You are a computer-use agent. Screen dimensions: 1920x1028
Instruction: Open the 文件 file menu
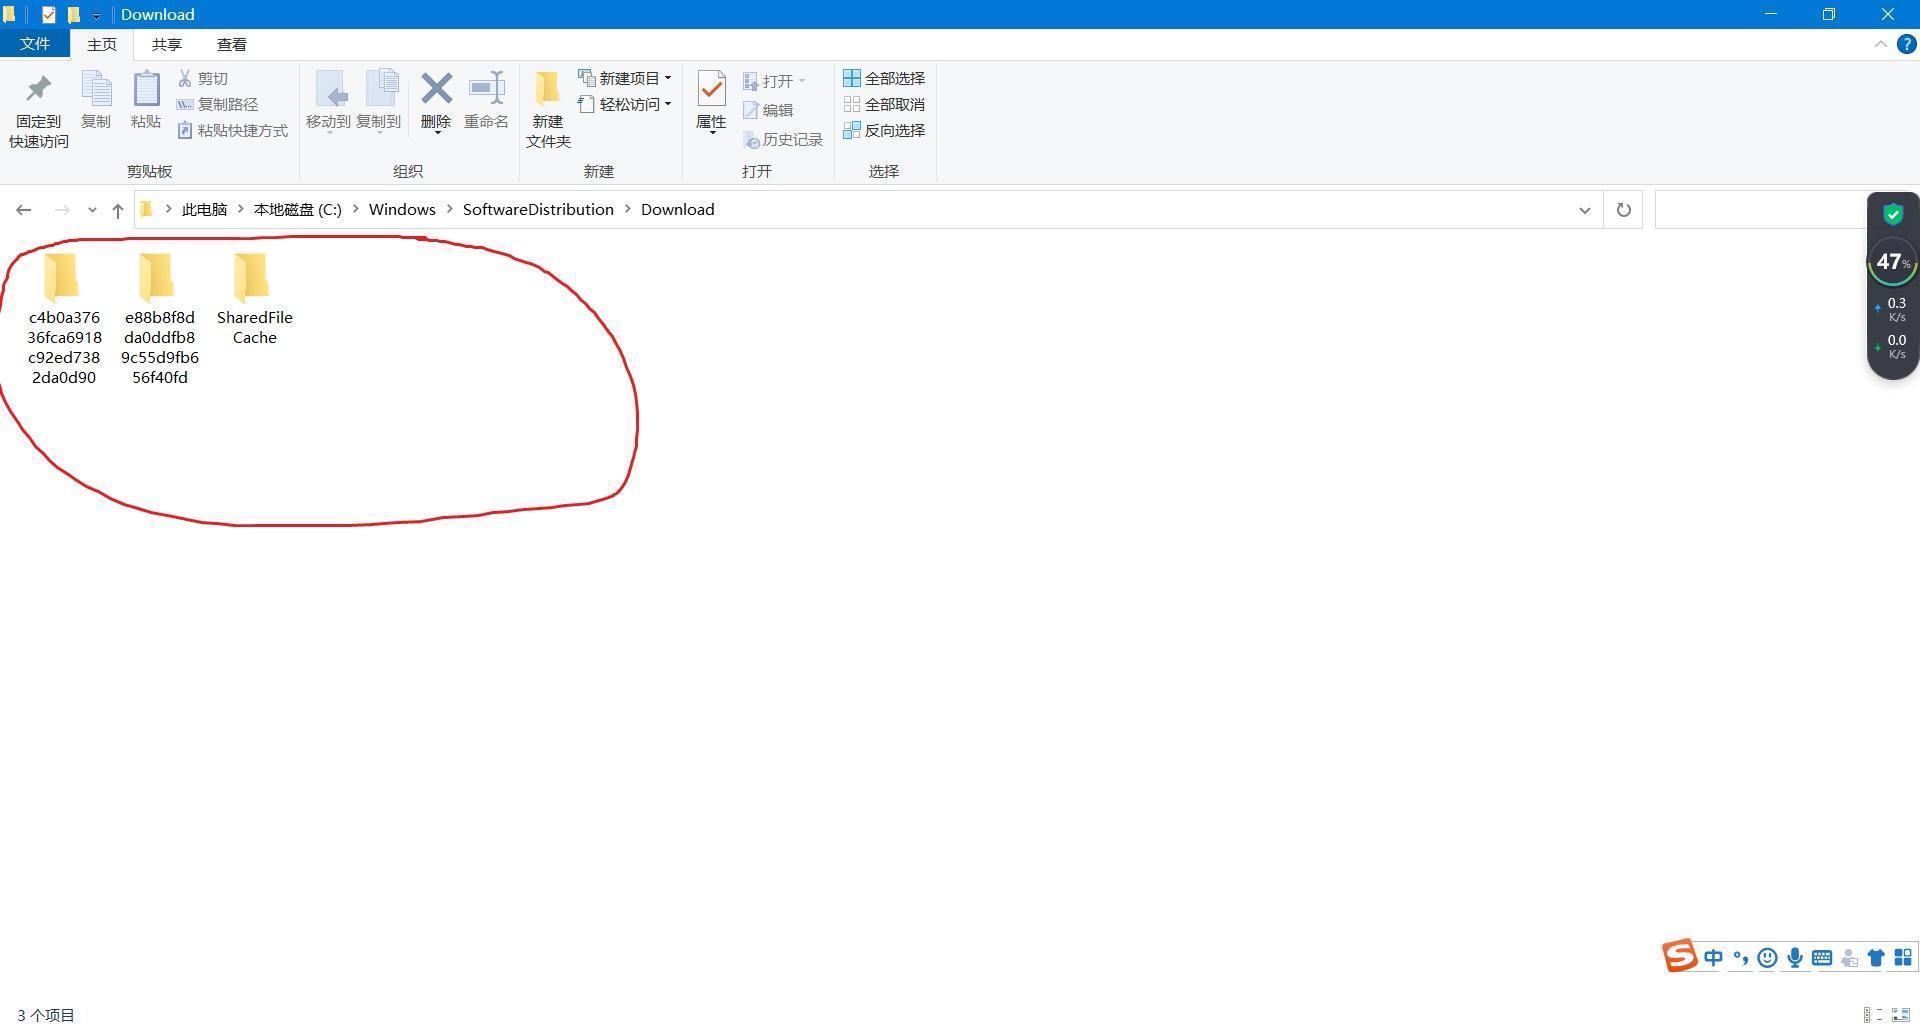click(x=34, y=44)
